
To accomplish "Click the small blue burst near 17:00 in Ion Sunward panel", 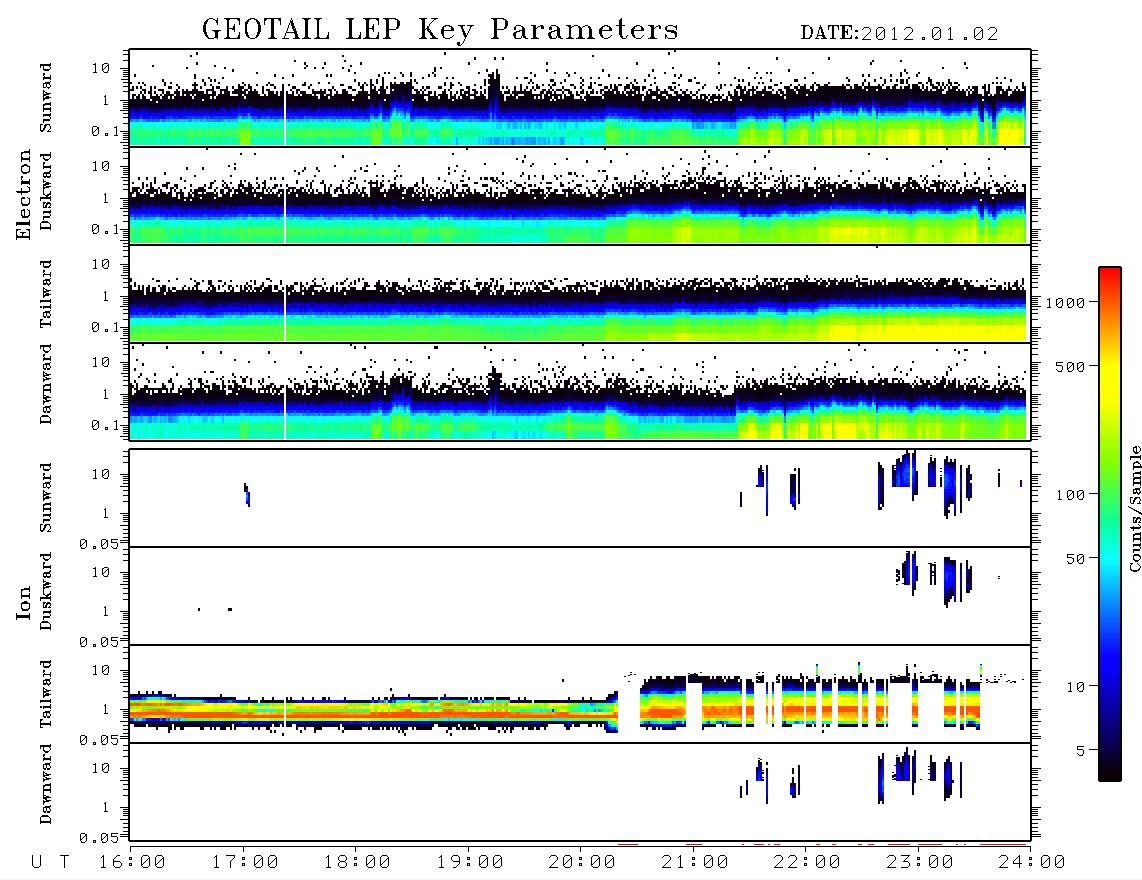I will (247, 495).
